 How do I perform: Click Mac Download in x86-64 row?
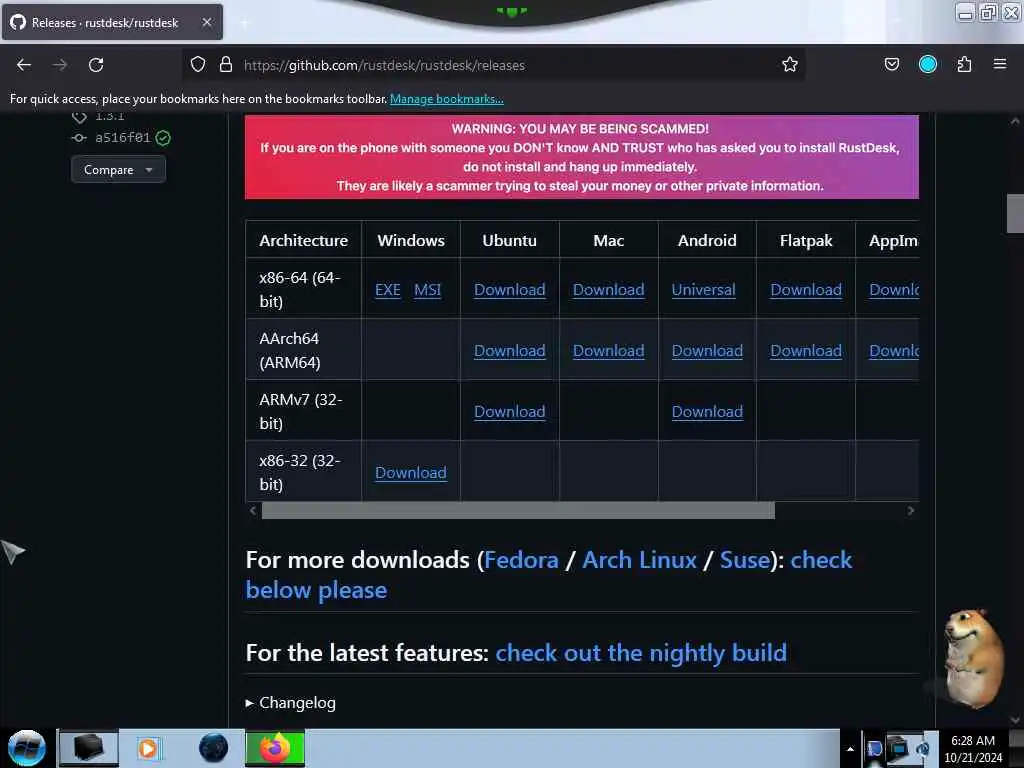[x=609, y=289]
